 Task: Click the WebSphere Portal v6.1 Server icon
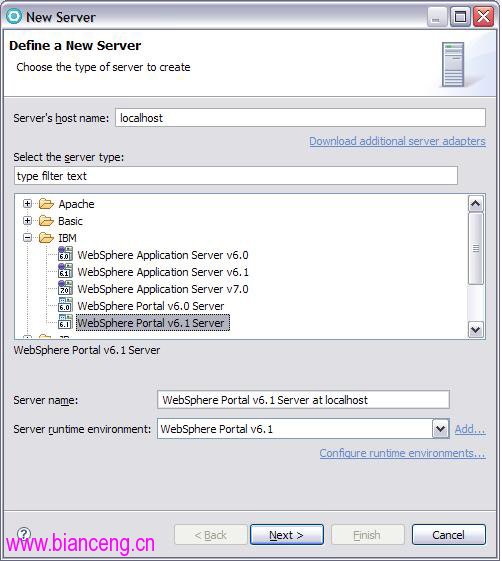(65, 322)
